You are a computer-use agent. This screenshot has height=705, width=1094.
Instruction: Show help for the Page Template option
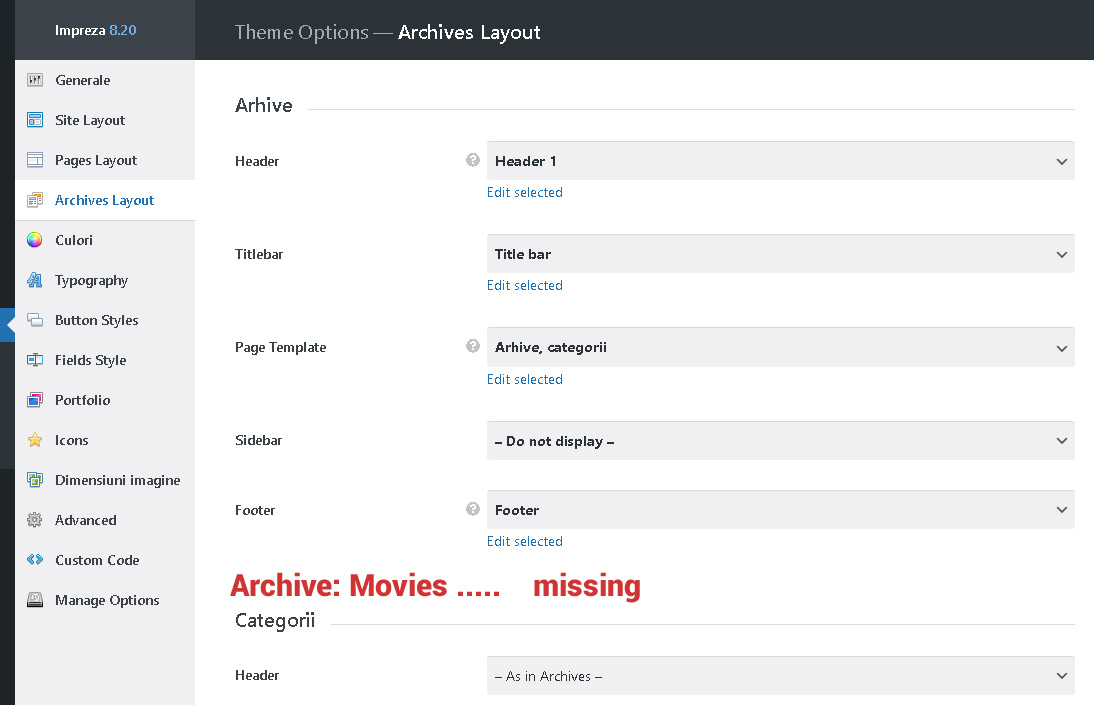(473, 346)
